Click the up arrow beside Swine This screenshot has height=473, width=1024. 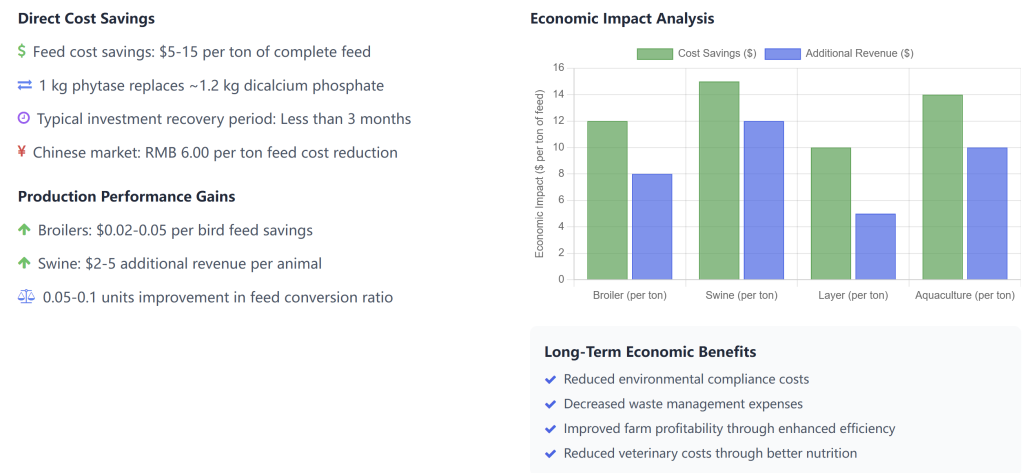click(25, 264)
